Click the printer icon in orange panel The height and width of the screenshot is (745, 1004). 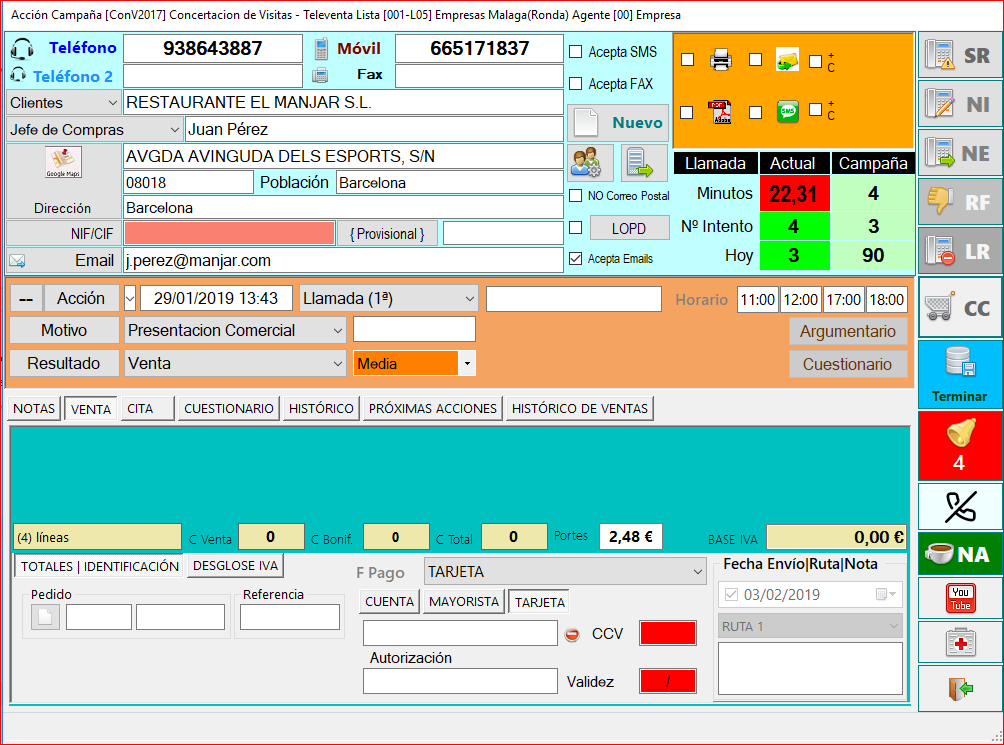721,60
